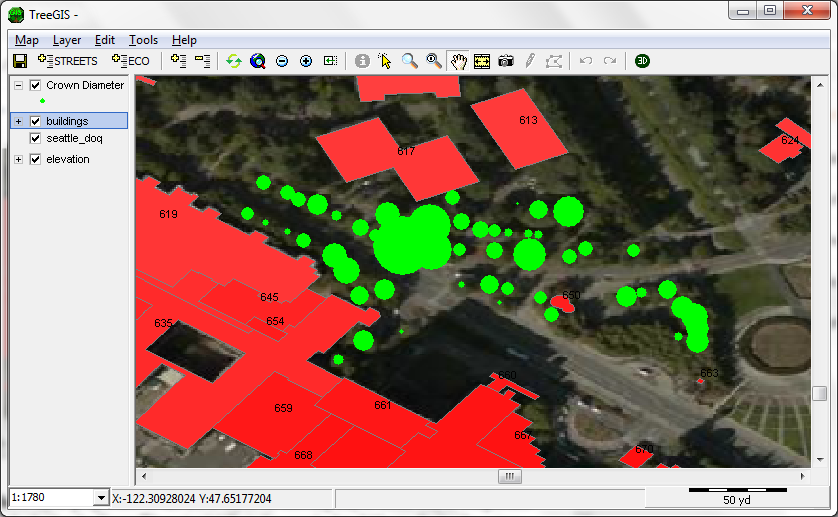Click the vertical scrollbar thumb of map
Screen dimensions: 838x517
(820, 393)
